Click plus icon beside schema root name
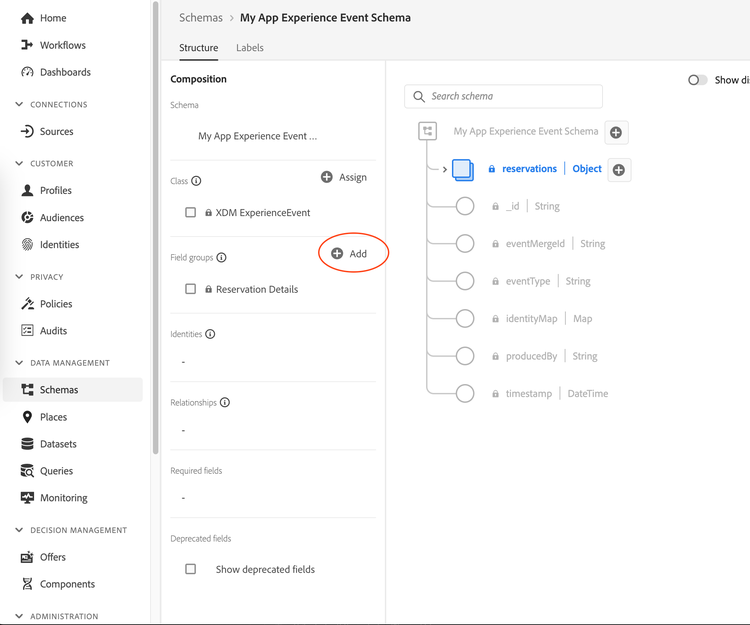Image resolution: width=750 pixels, height=625 pixels. point(616,132)
